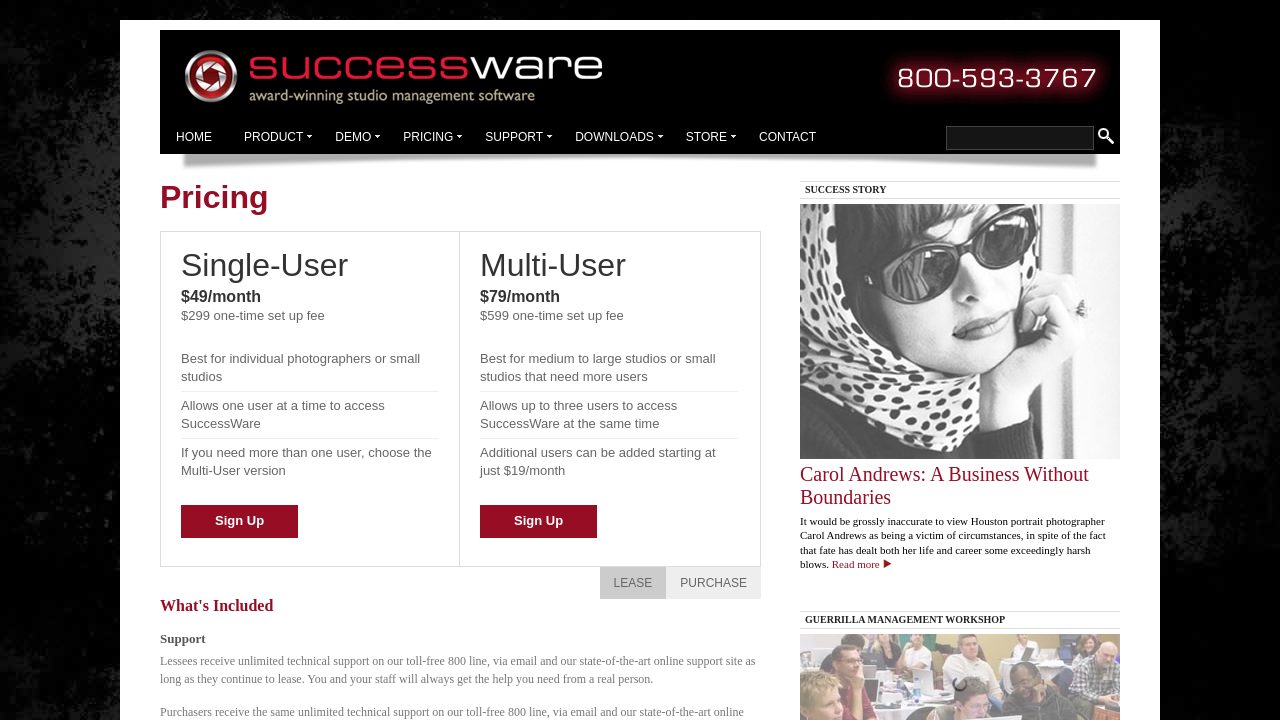This screenshot has width=1280, height=720.
Task: Sign up for the Multi-User plan
Action: pyautogui.click(x=538, y=521)
